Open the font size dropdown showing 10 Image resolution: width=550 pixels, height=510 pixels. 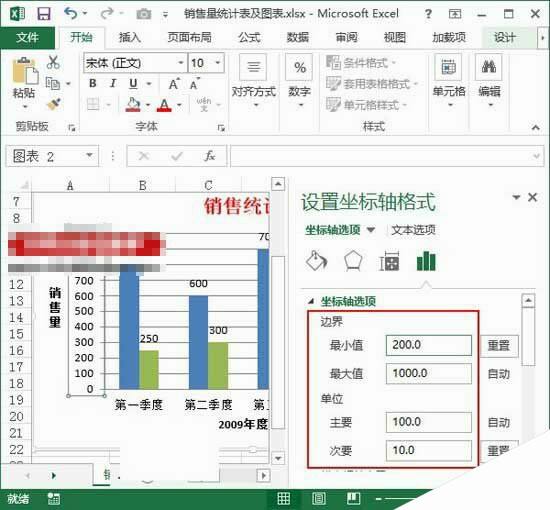coord(218,63)
